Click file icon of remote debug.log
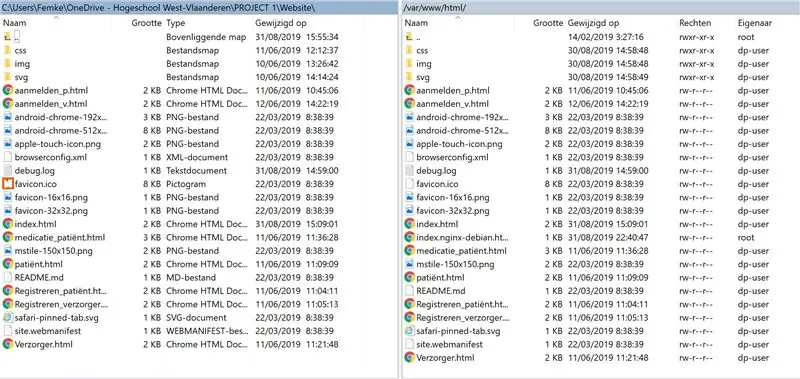The image size is (800, 379). pos(409,170)
